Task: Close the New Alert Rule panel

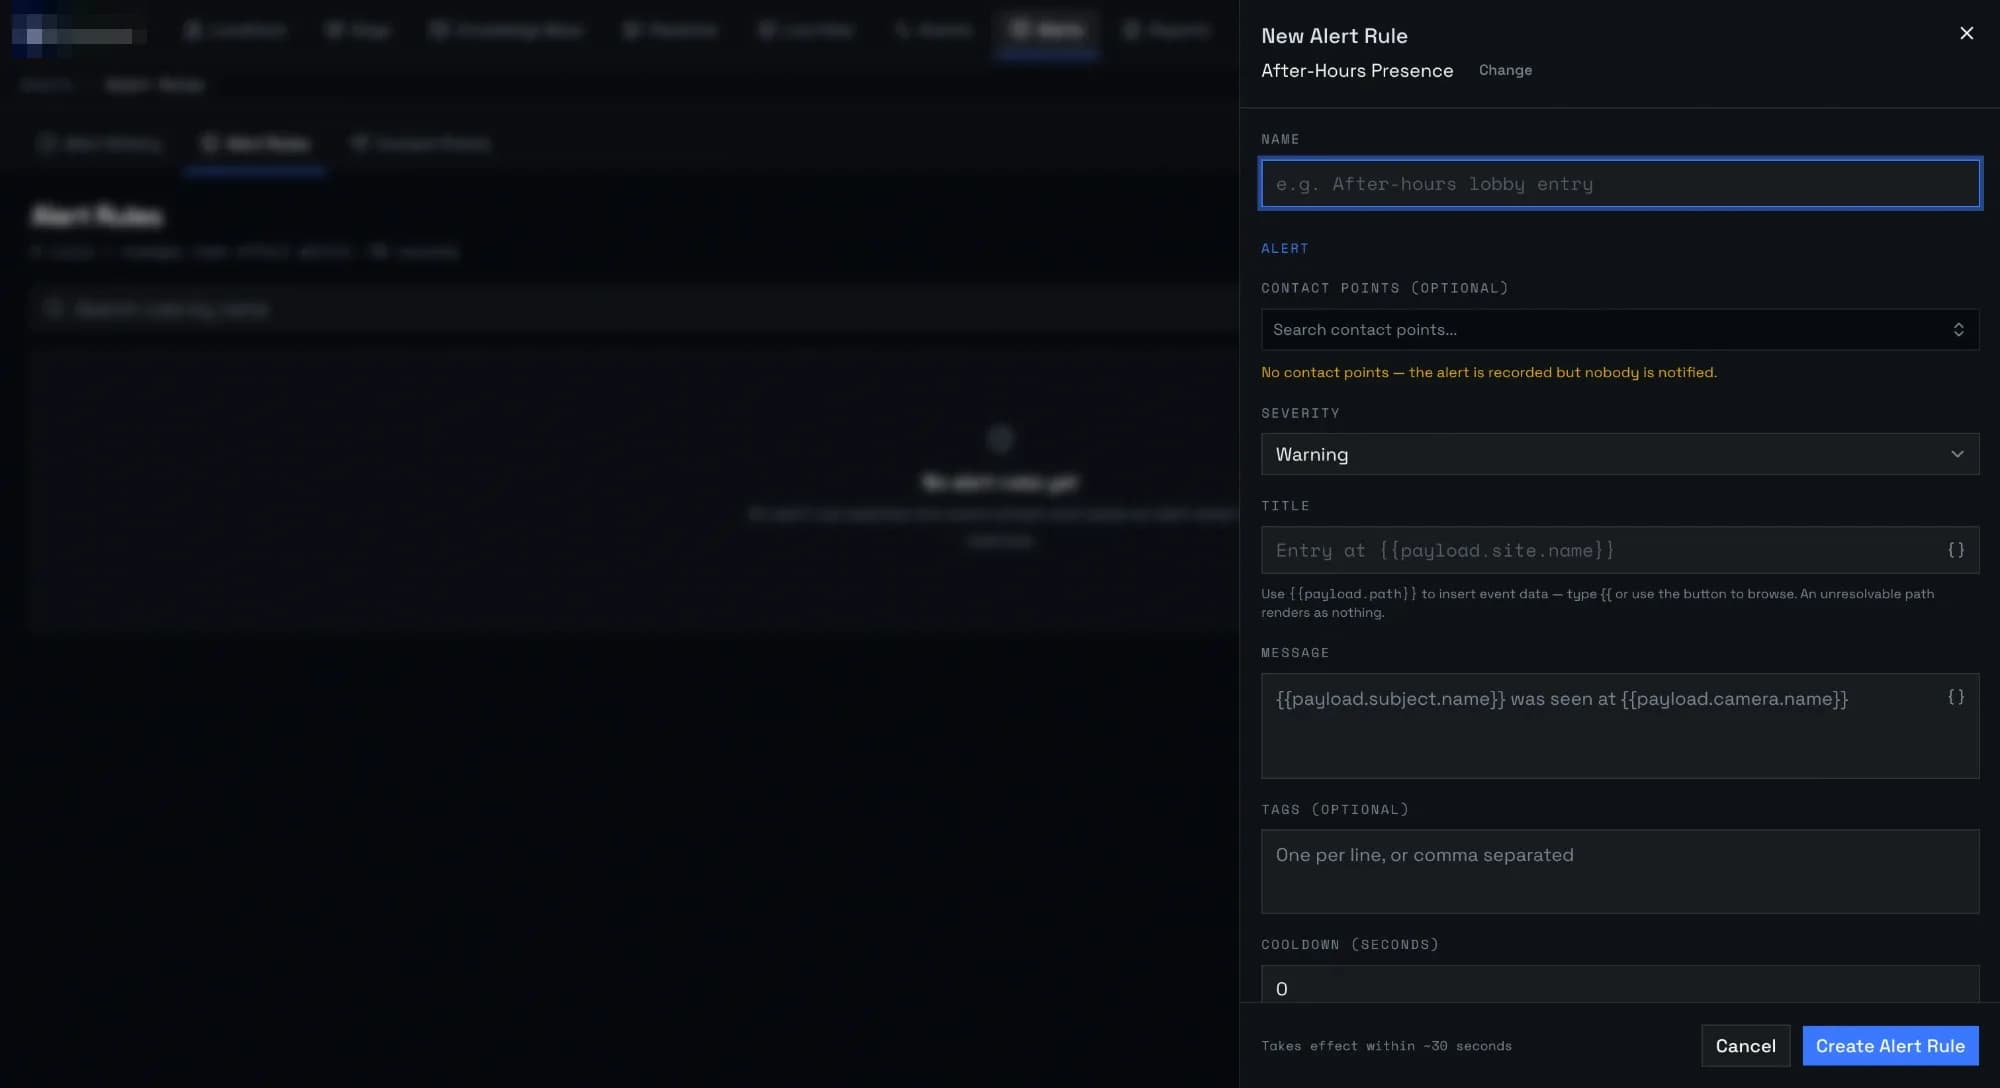Action: [x=1966, y=33]
